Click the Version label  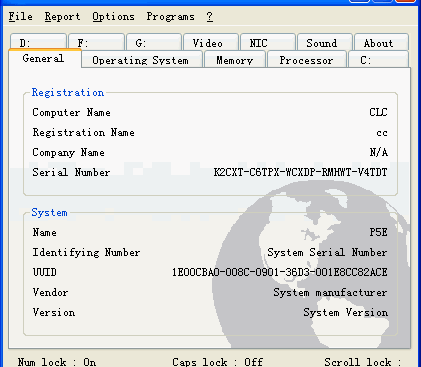[54, 312]
